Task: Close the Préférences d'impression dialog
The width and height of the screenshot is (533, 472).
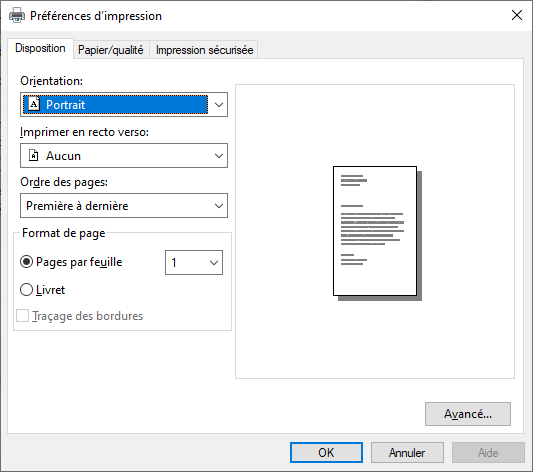Action: coord(517,15)
